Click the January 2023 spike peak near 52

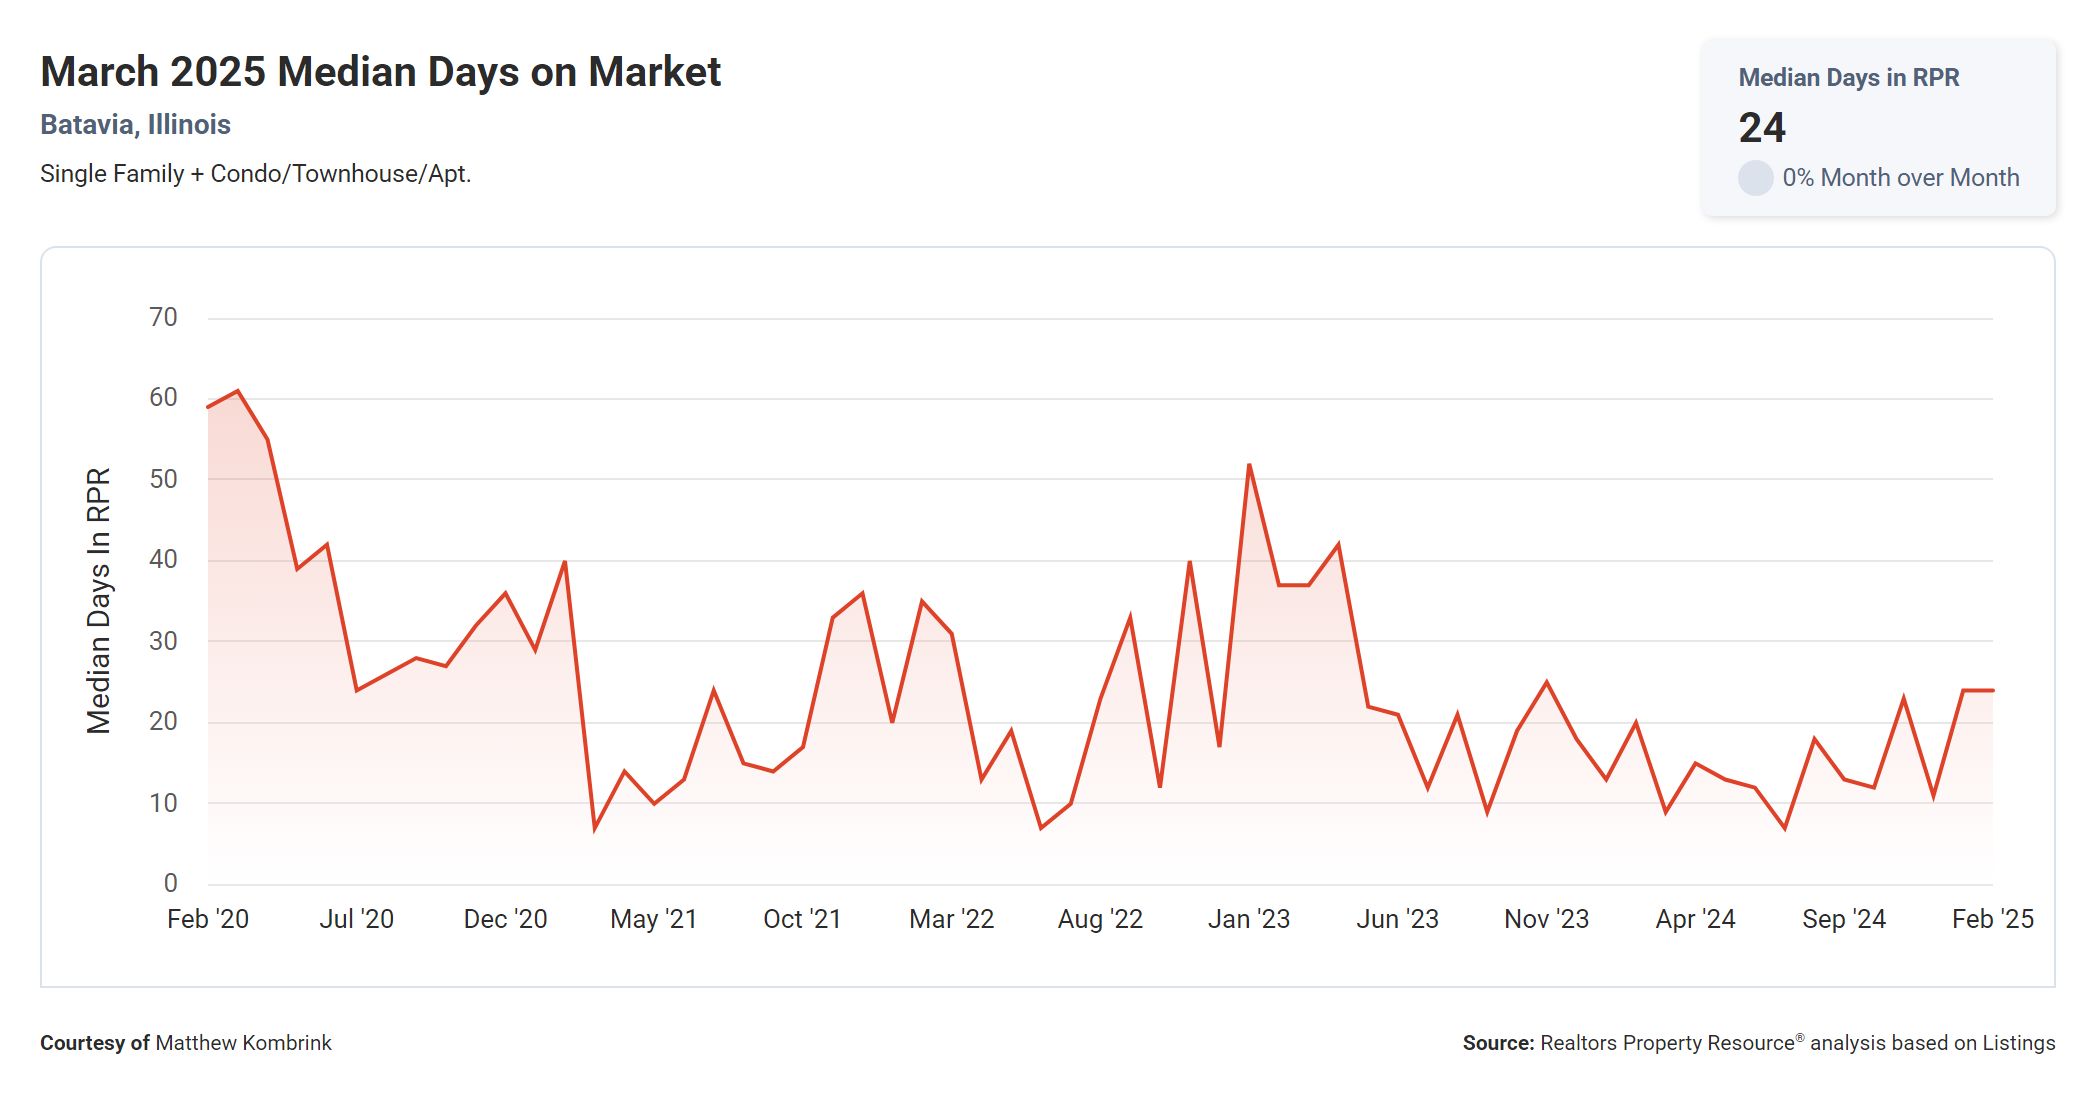pos(1249,466)
